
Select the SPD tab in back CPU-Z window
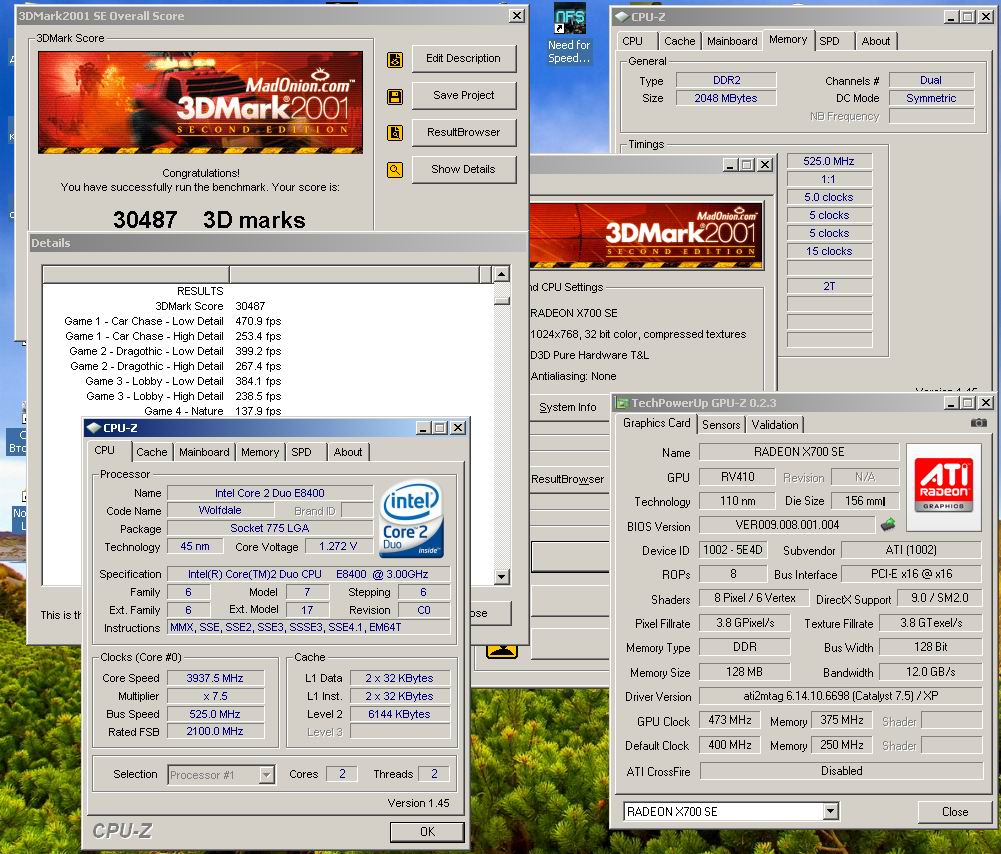829,41
